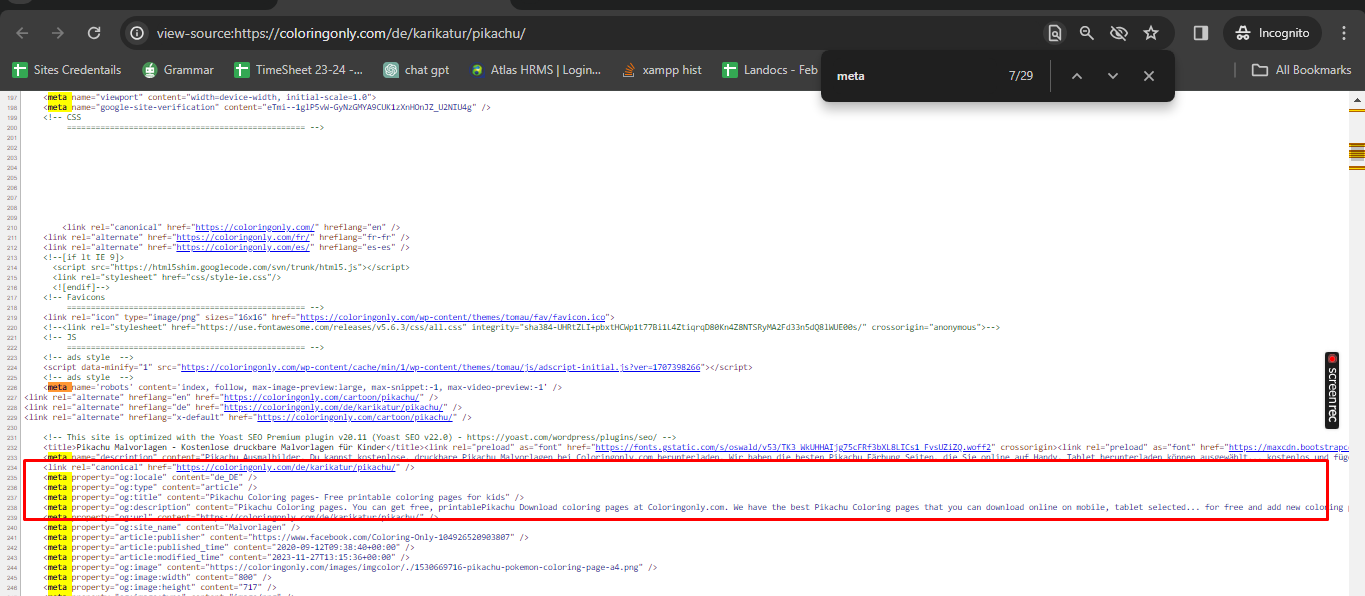Click the browser forward arrow

[58, 33]
